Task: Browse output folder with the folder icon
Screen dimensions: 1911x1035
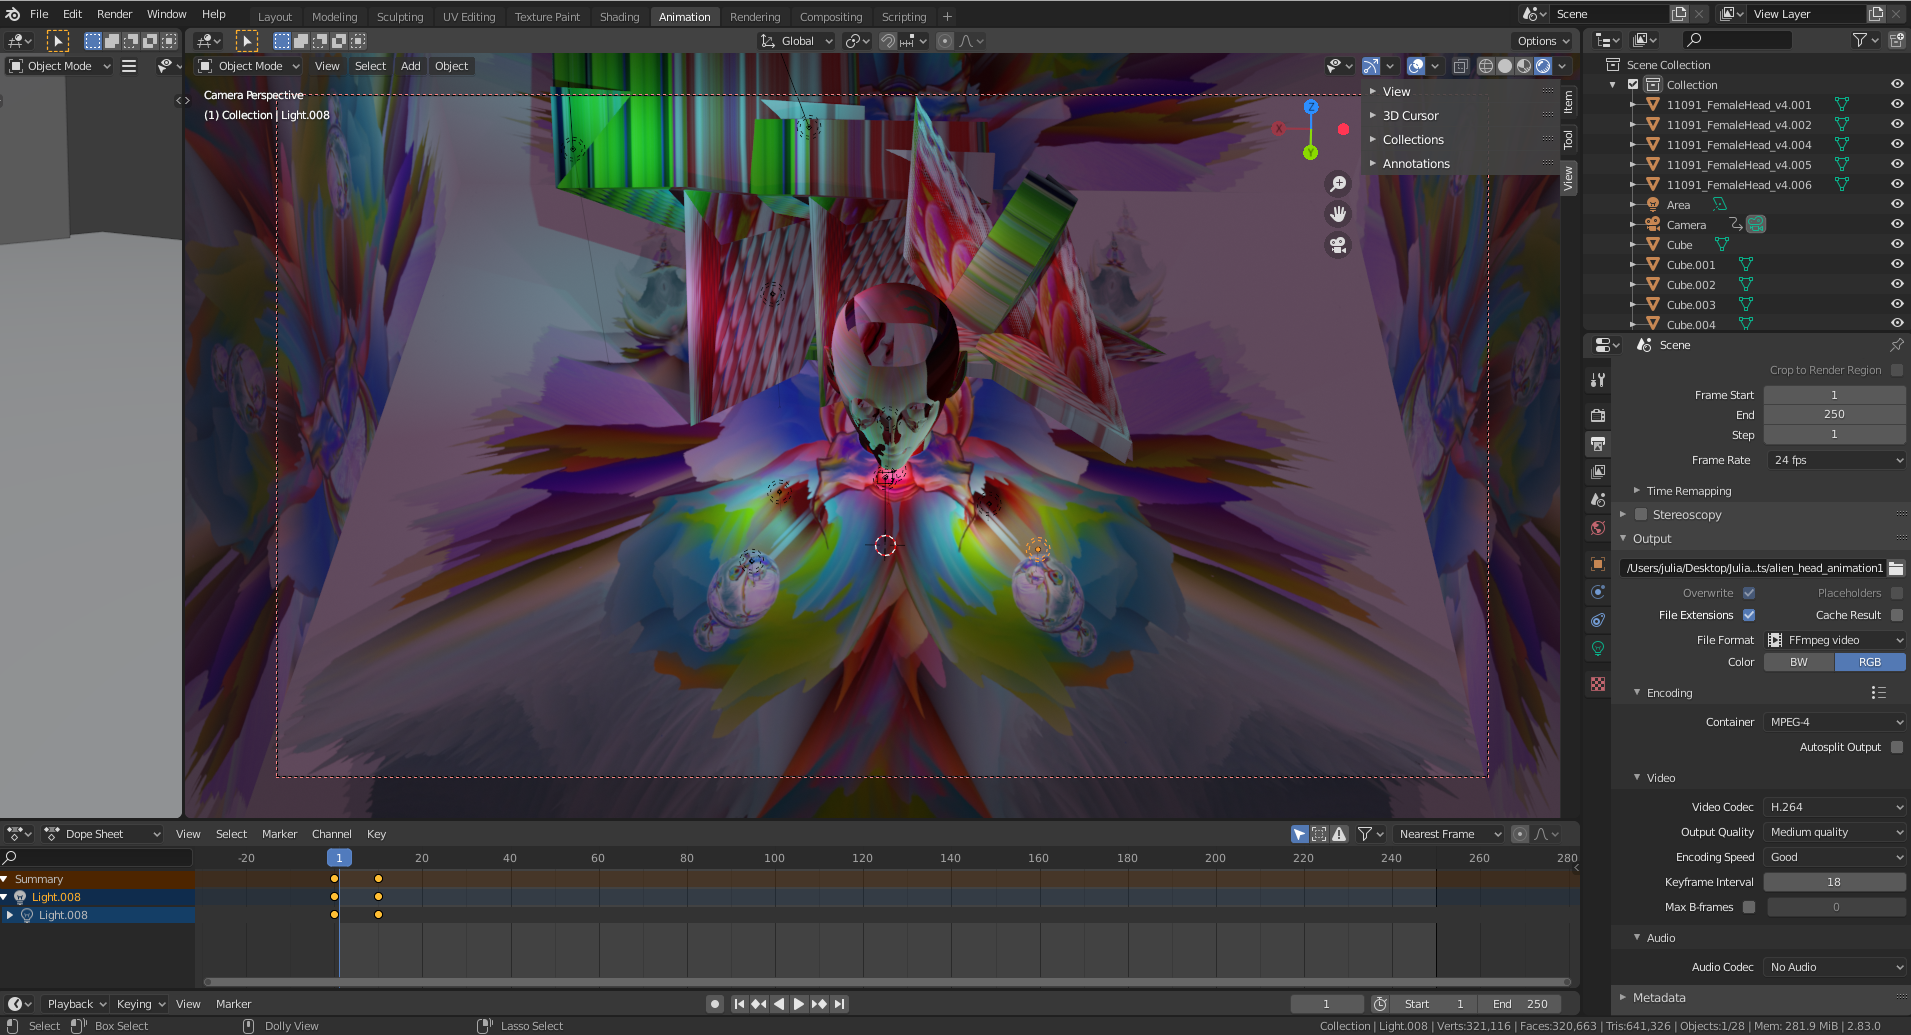Action: click(x=1896, y=568)
